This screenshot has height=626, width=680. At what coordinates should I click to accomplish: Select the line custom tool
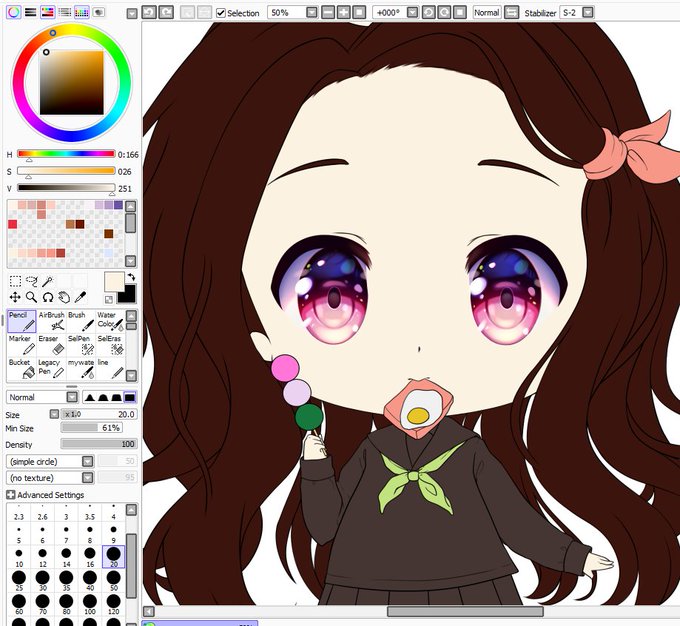pos(110,368)
